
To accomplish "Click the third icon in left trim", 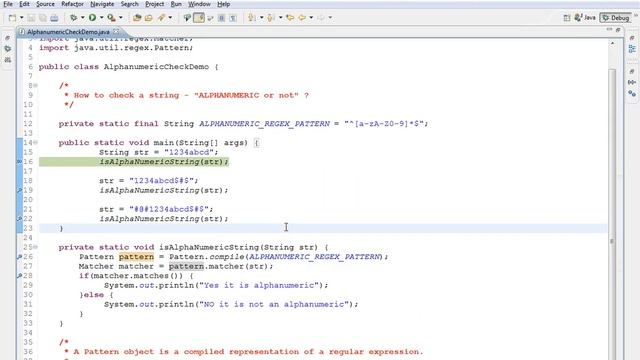I will 7,60.
